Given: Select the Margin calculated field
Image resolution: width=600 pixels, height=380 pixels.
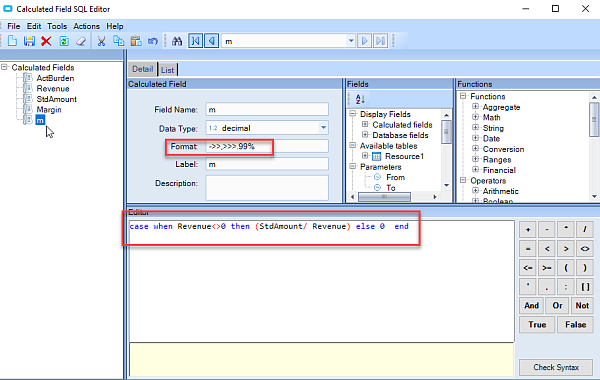Looking at the screenshot, I should click(49, 110).
